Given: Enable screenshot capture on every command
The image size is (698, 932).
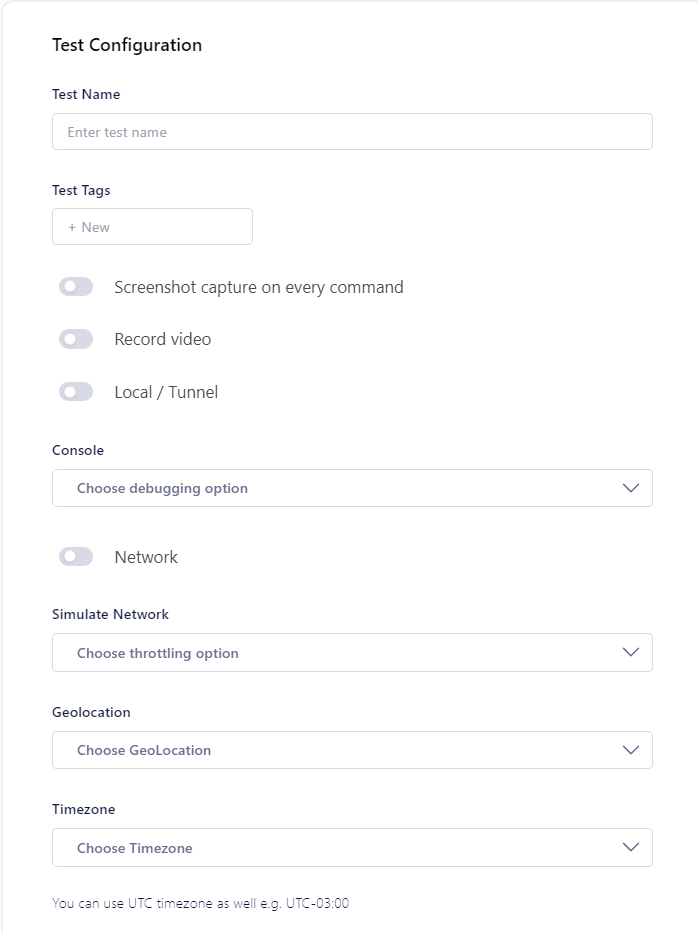Looking at the screenshot, I should coord(76,286).
